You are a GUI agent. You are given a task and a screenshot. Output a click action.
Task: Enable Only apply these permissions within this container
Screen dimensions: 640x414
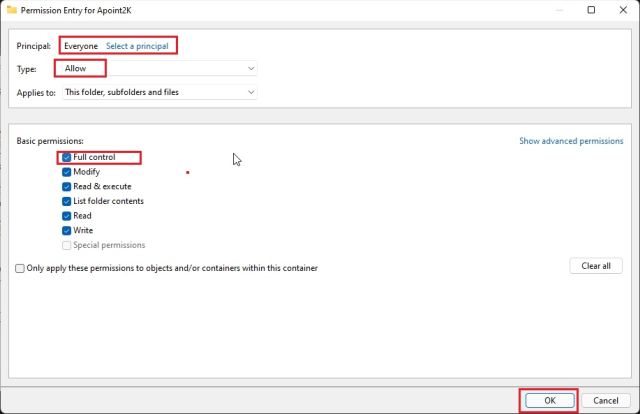click(20, 268)
